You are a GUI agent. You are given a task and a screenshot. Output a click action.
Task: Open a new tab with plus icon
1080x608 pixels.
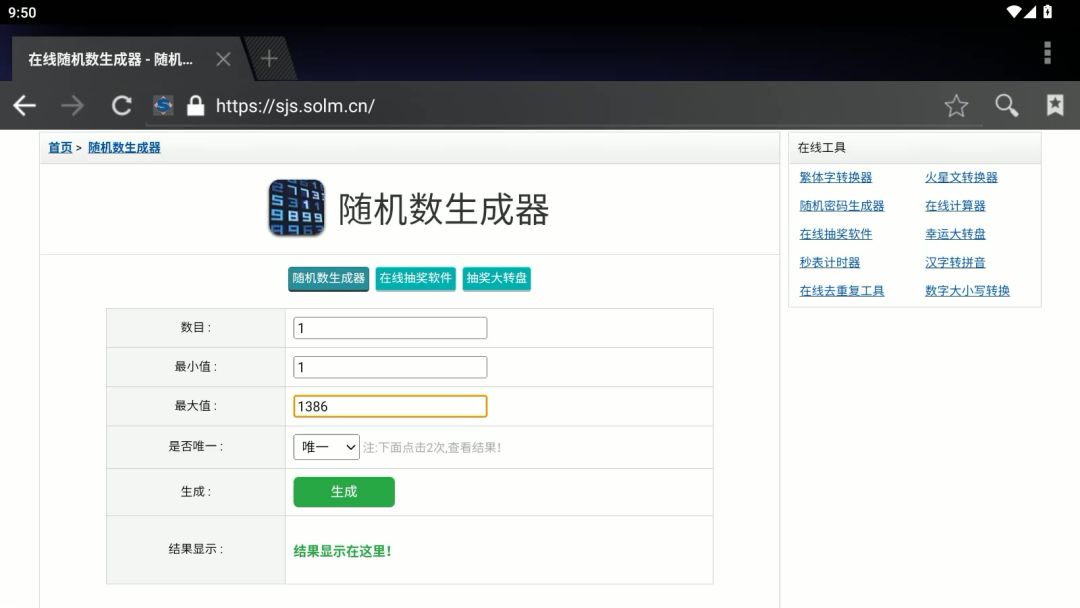268,59
